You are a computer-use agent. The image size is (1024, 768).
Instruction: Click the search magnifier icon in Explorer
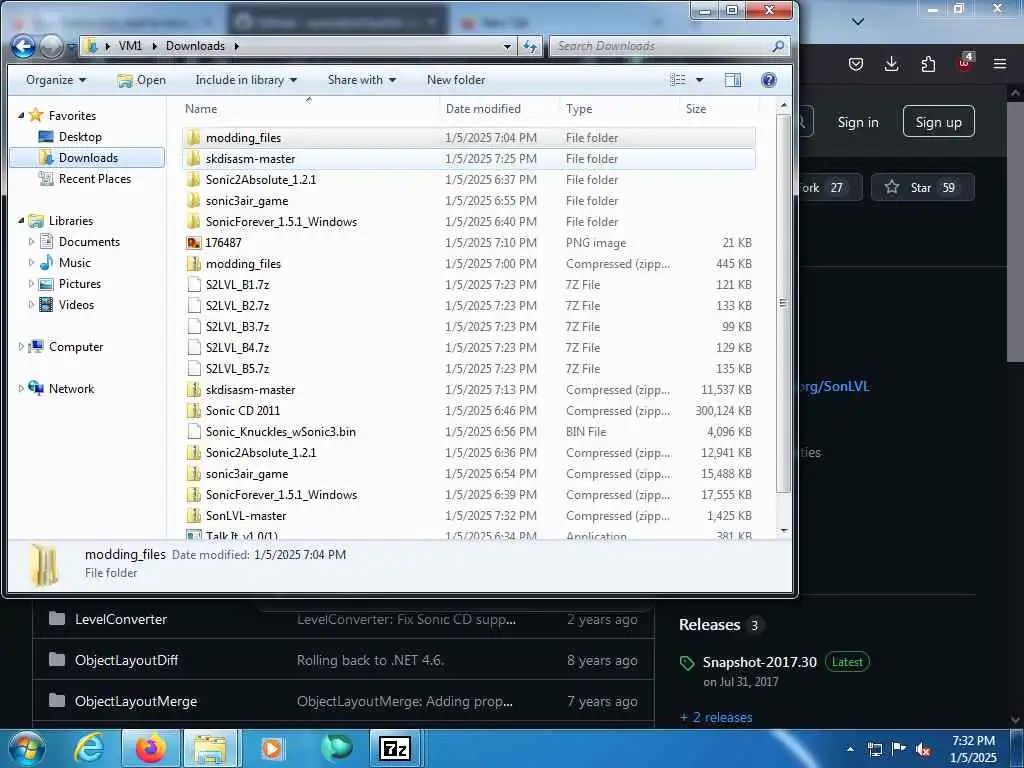click(778, 46)
